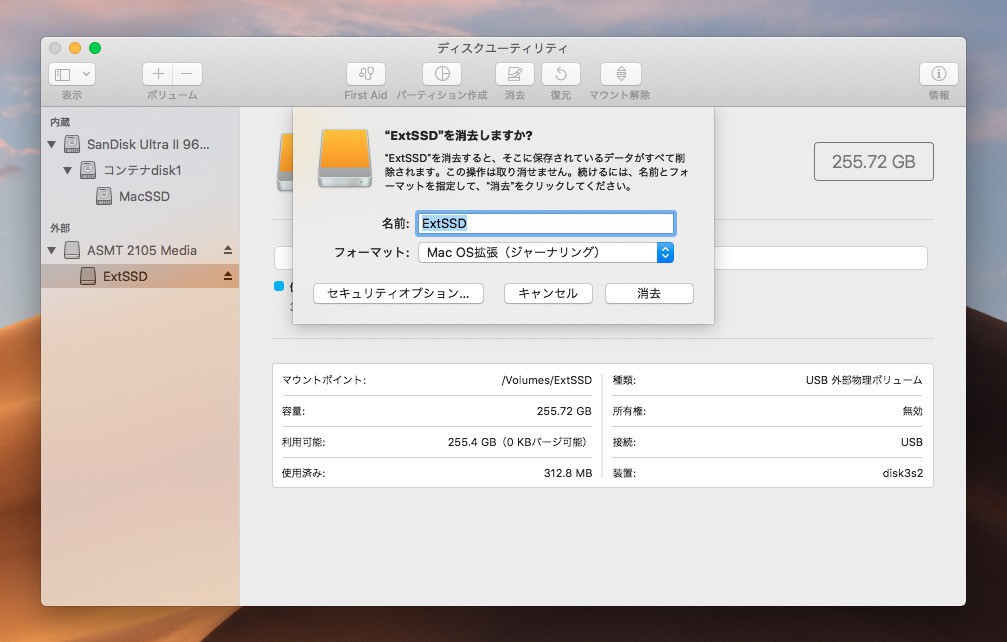1007x642 pixels.
Task: Open the format (フォーマット) dropdown
Action: point(545,252)
